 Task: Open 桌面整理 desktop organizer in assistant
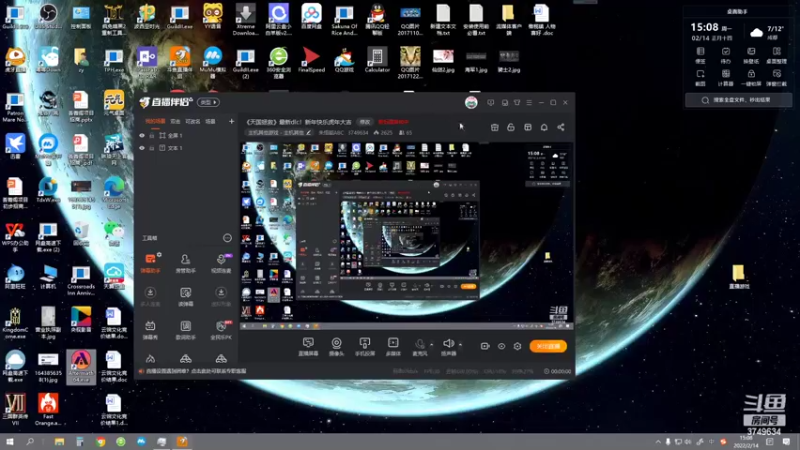tap(777, 55)
